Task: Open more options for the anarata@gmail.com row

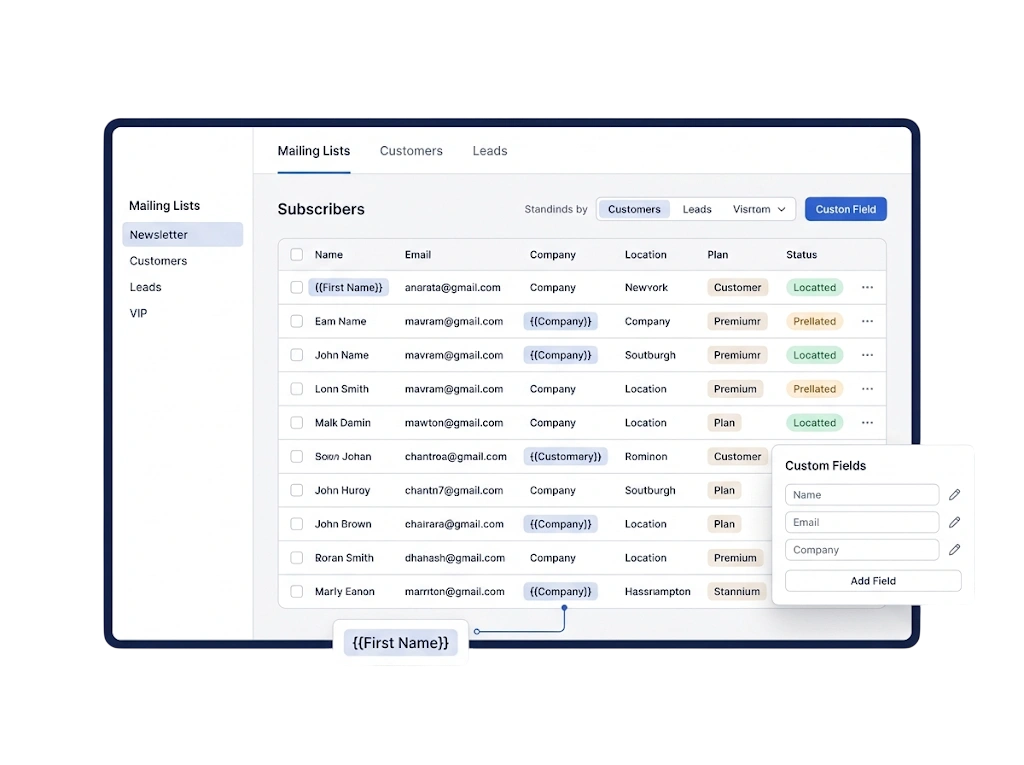Action: point(867,287)
